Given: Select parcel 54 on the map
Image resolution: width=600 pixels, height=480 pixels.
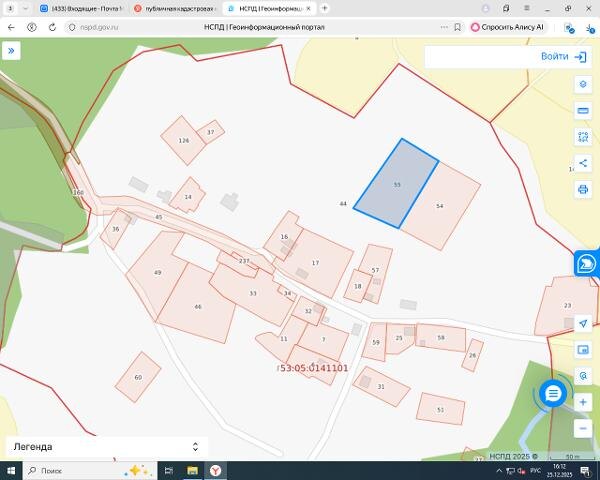Looking at the screenshot, I should coord(440,206).
